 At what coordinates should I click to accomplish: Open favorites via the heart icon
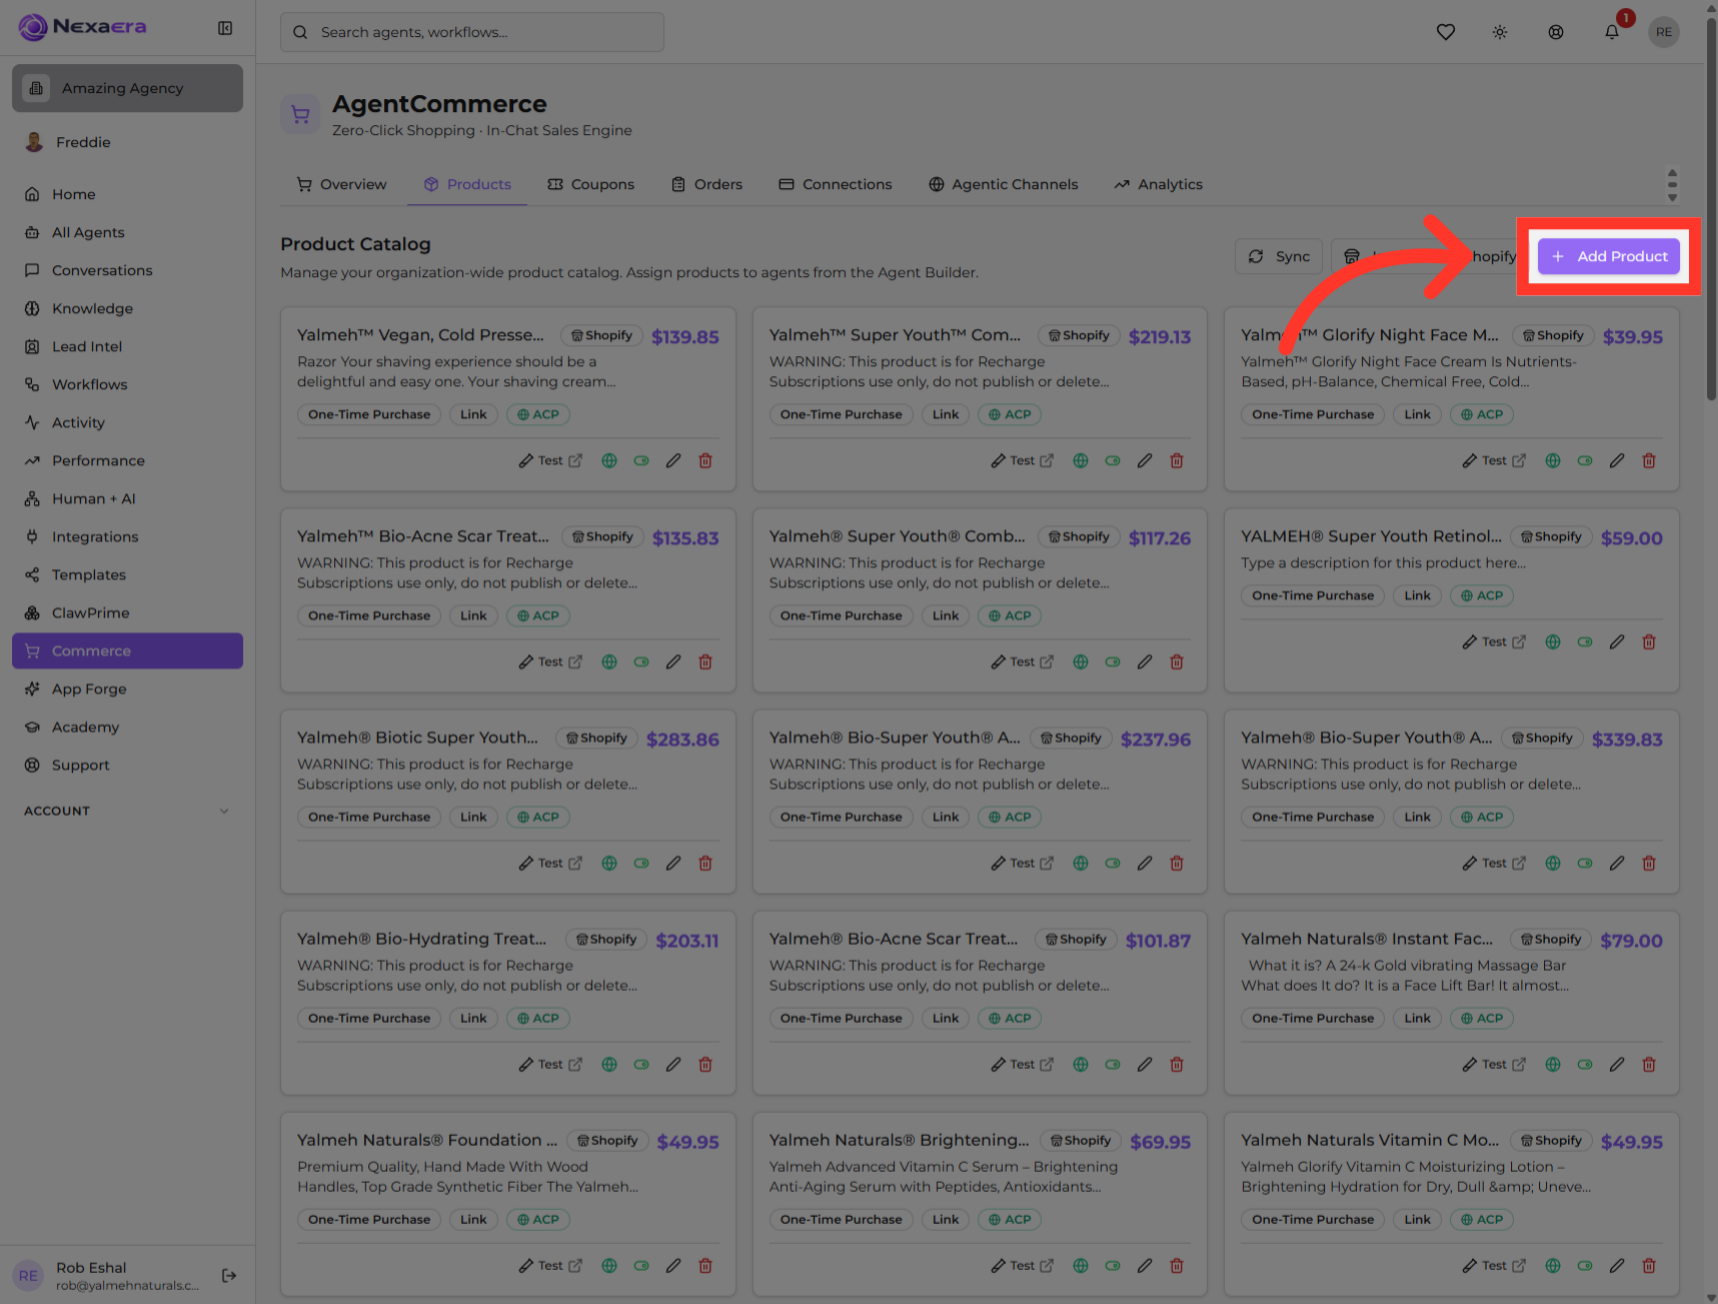pos(1445,32)
